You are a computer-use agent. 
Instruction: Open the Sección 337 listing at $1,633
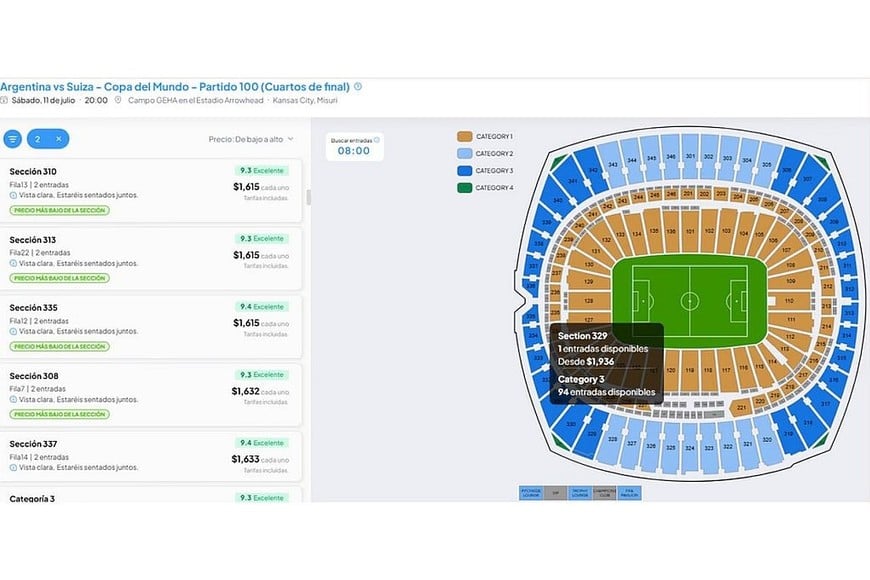point(150,456)
